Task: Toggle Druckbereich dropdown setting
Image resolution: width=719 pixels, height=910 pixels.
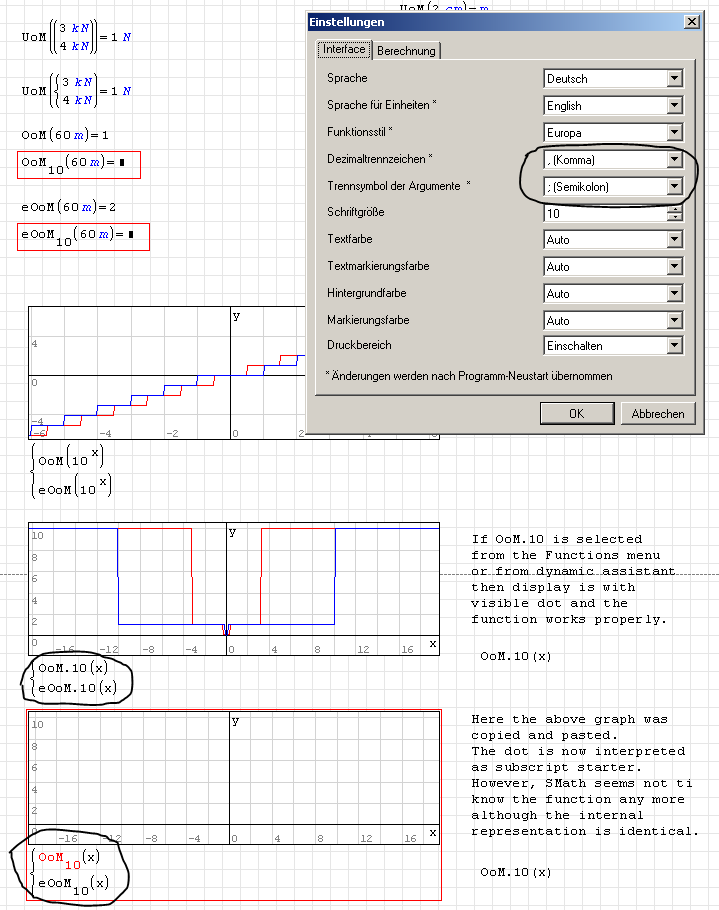Action: pyautogui.click(x=675, y=346)
